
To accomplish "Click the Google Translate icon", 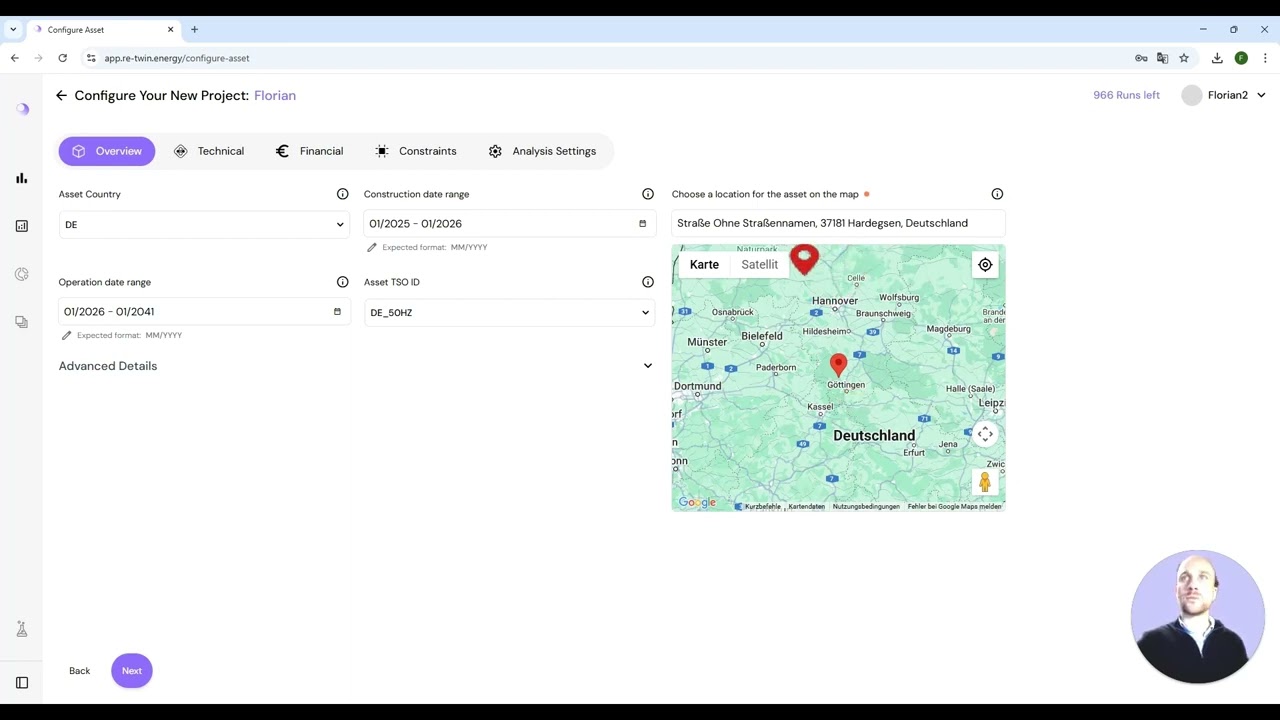I will tap(1162, 58).
